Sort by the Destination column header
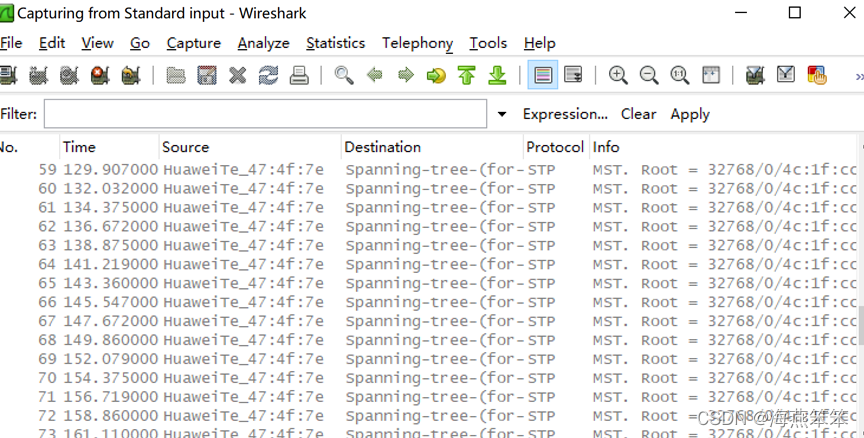 tap(432, 147)
